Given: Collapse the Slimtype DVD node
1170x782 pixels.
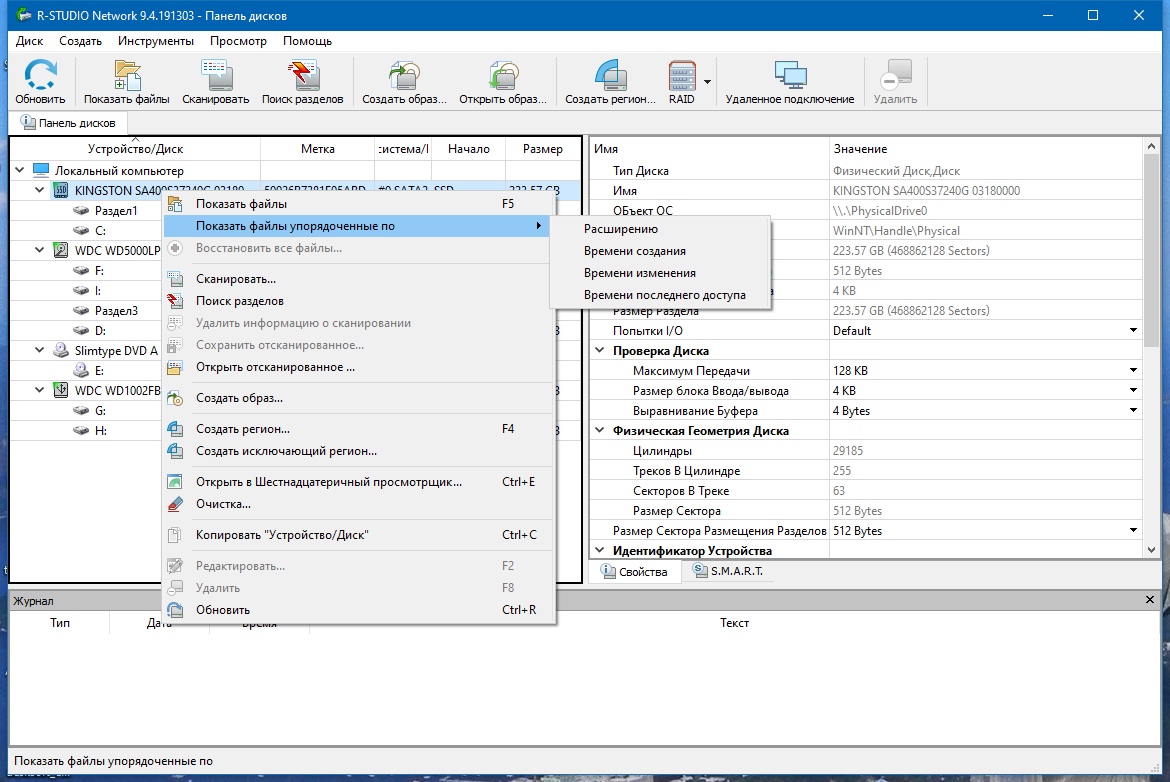Looking at the screenshot, I should [40, 350].
